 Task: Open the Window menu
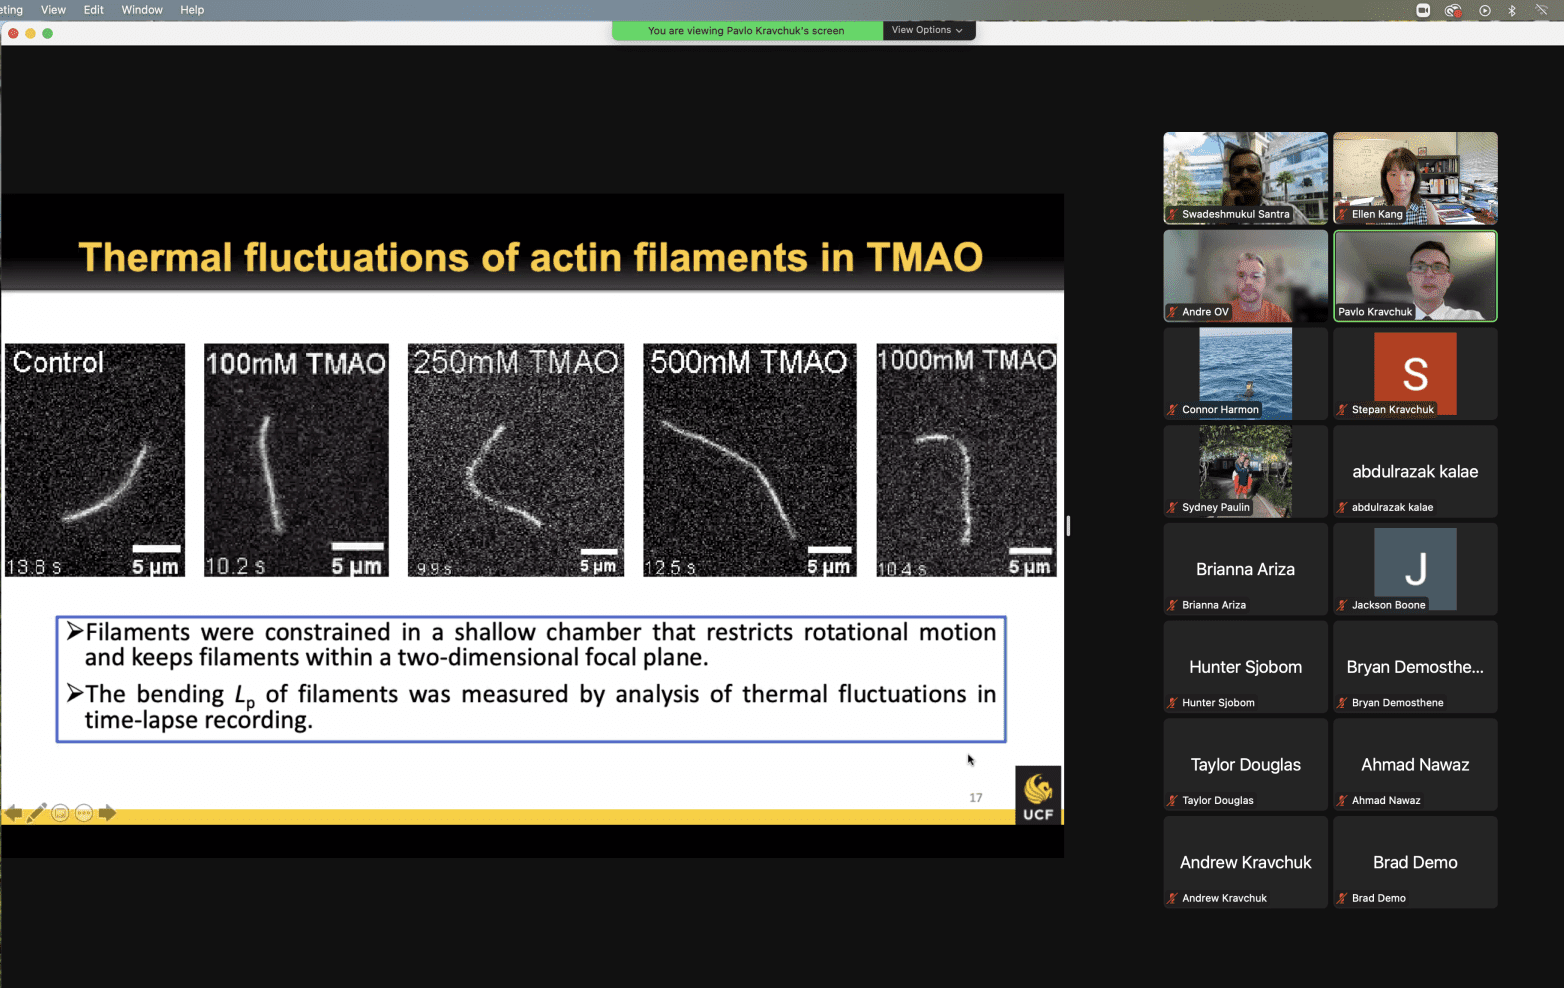pyautogui.click(x=142, y=10)
